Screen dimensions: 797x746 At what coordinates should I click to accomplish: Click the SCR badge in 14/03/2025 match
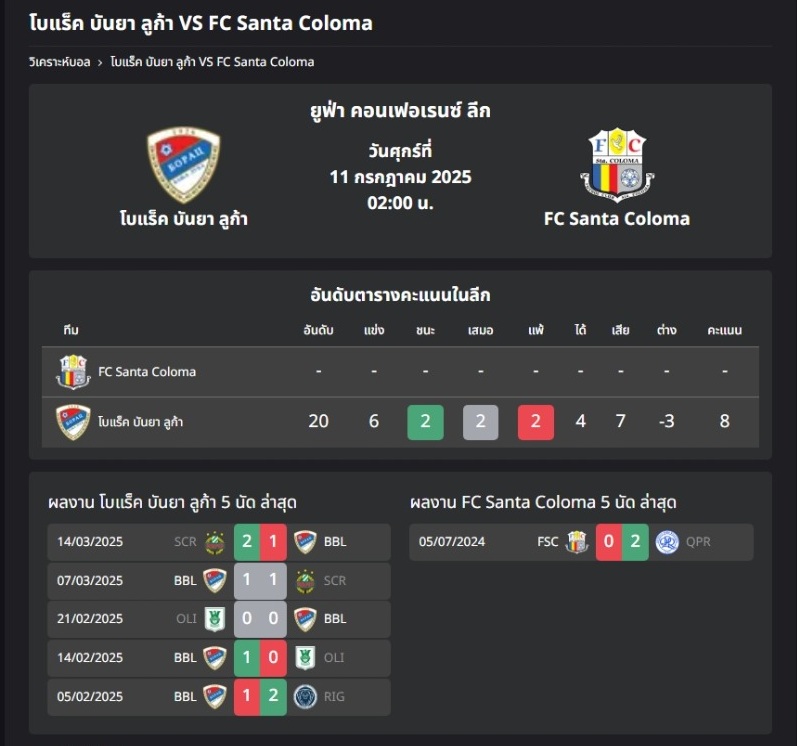click(x=214, y=542)
